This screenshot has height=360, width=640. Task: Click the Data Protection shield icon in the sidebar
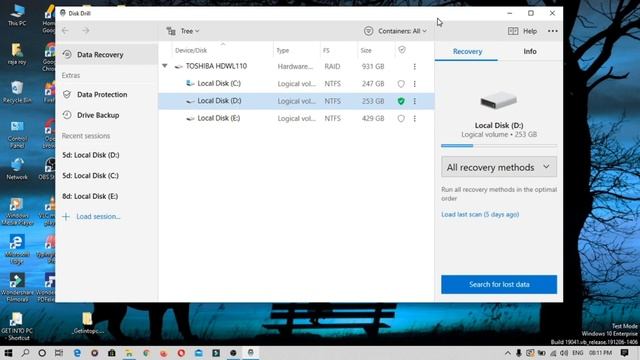pos(67,94)
